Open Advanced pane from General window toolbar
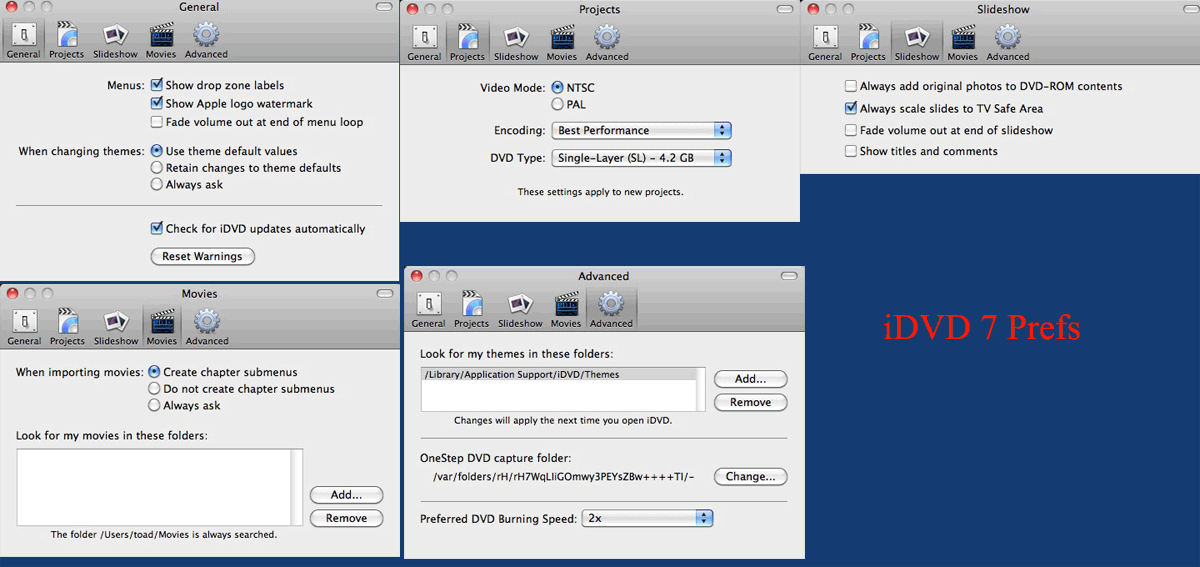 click(206, 40)
